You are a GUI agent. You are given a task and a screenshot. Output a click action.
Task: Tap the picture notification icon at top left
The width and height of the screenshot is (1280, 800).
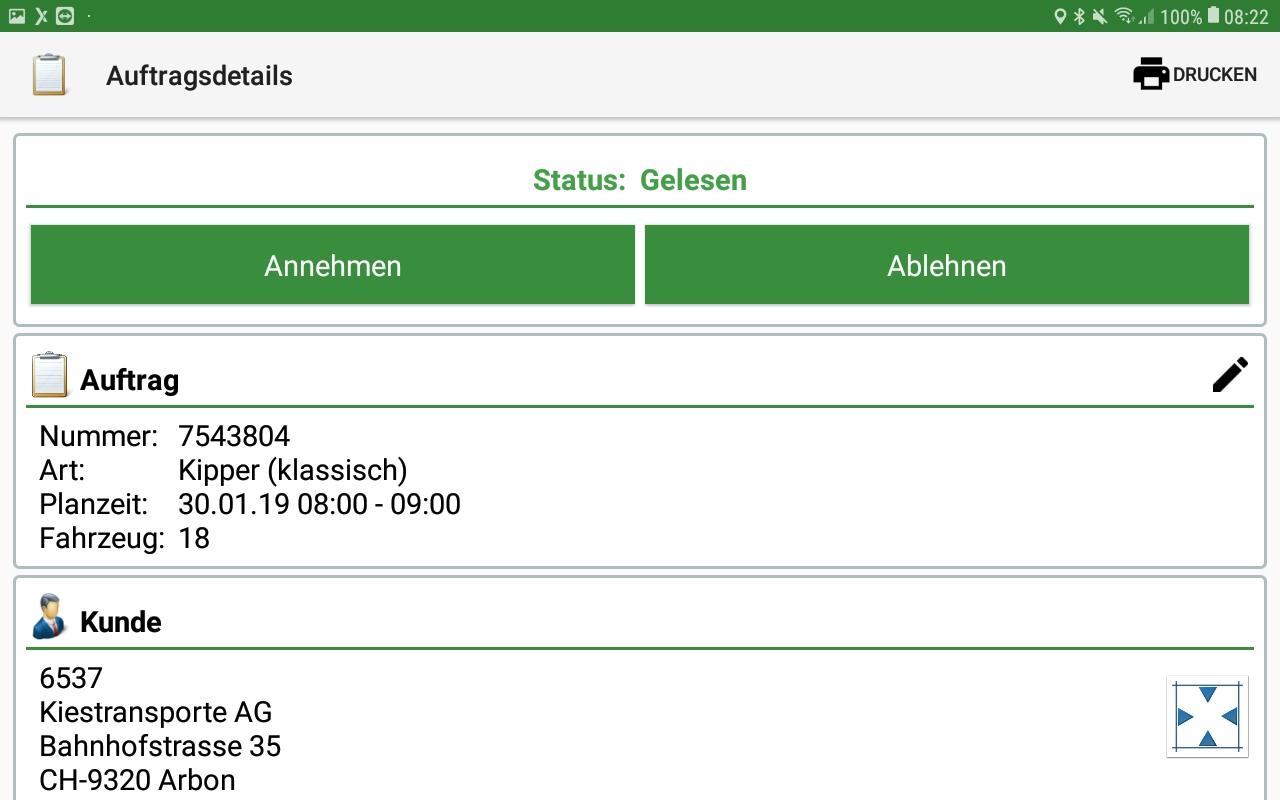click(x=17, y=16)
